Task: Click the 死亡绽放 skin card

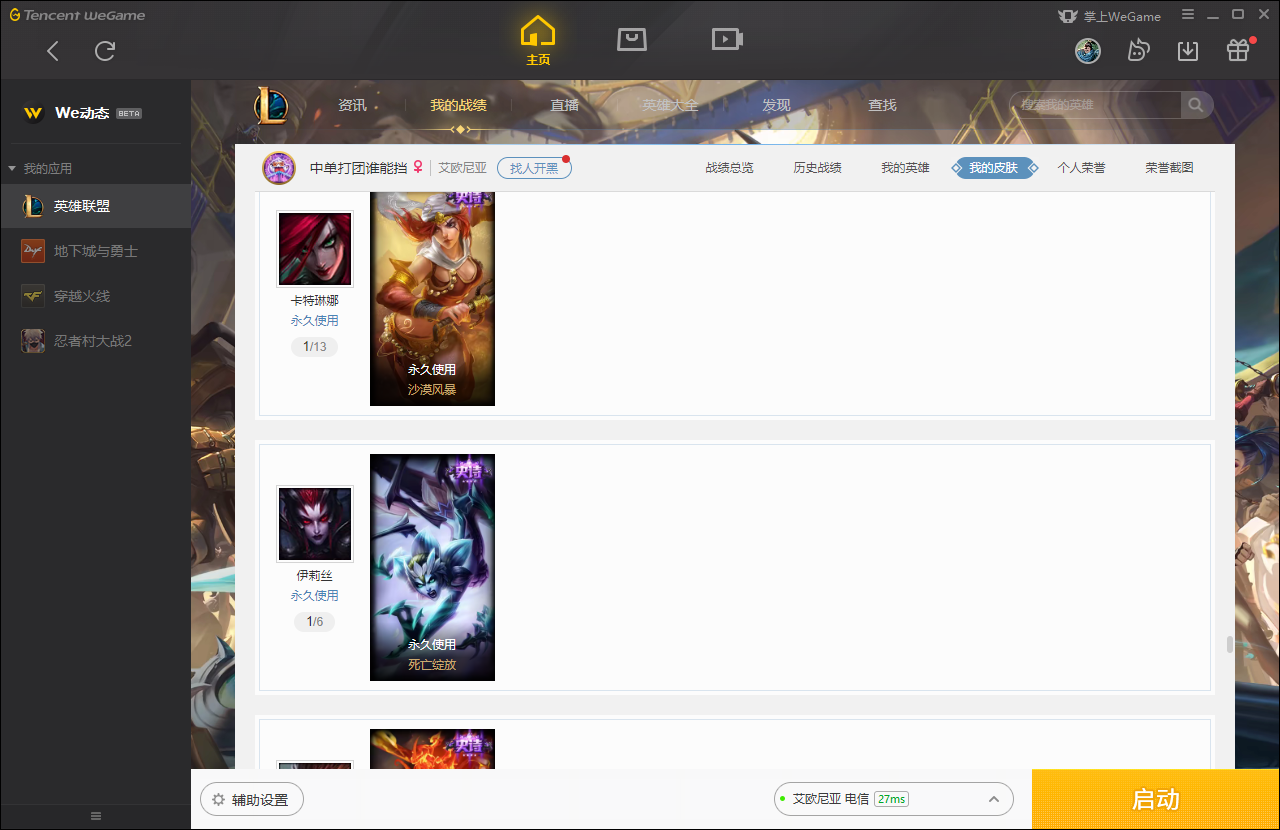Action: pos(432,567)
